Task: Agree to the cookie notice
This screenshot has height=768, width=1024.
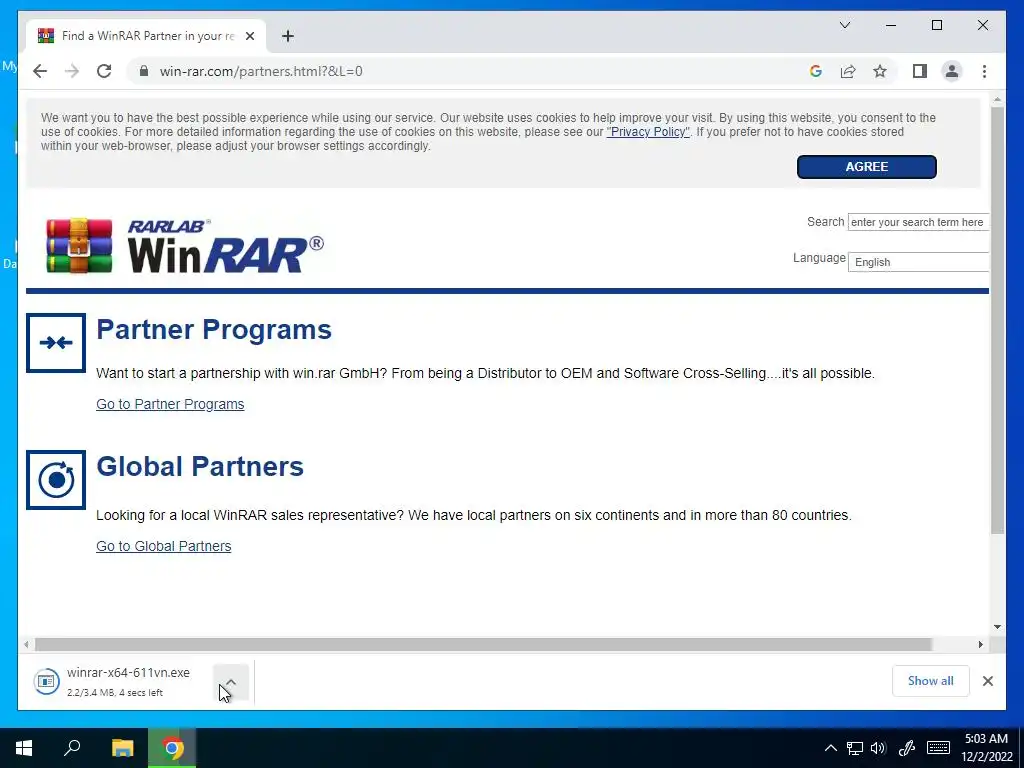Action: coord(867,167)
